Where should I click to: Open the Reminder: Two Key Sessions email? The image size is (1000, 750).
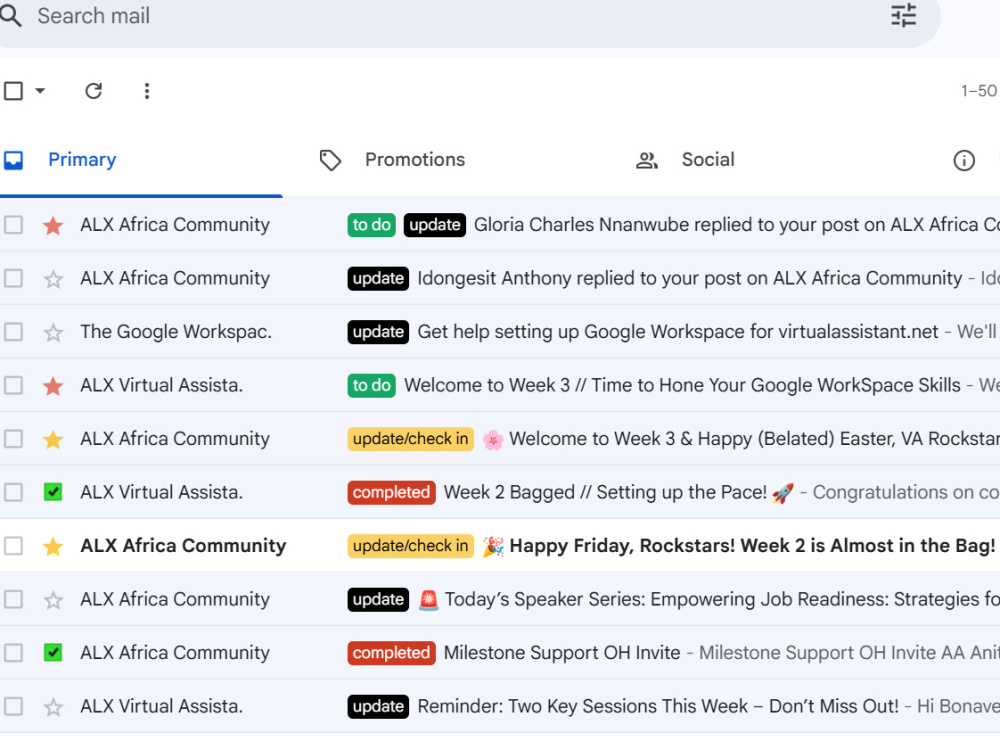click(x=500, y=706)
